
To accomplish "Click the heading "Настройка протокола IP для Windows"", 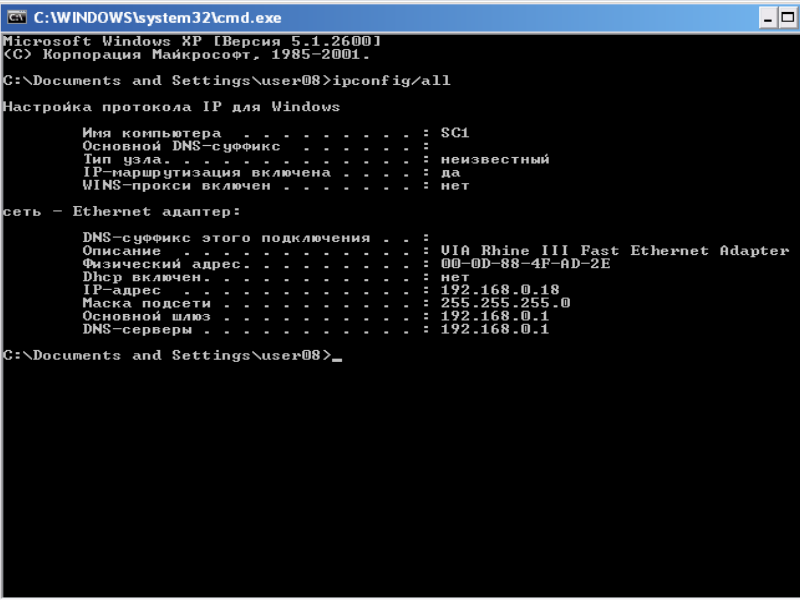I will (x=171, y=107).
